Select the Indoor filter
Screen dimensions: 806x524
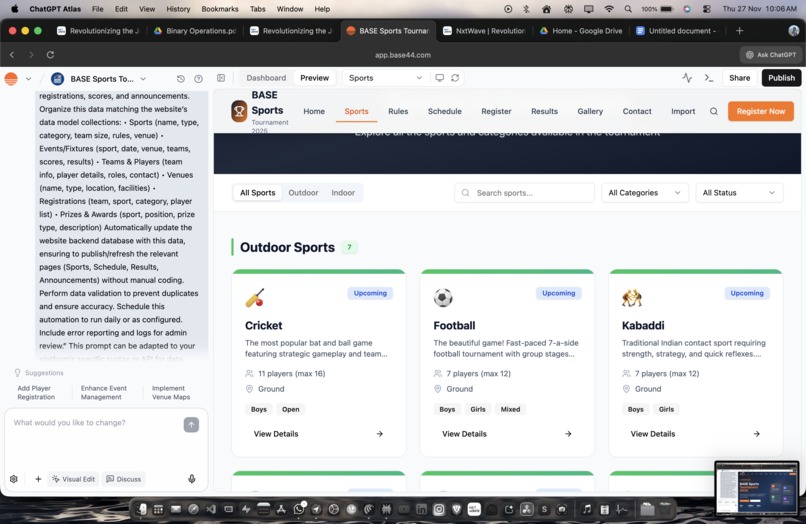343,192
